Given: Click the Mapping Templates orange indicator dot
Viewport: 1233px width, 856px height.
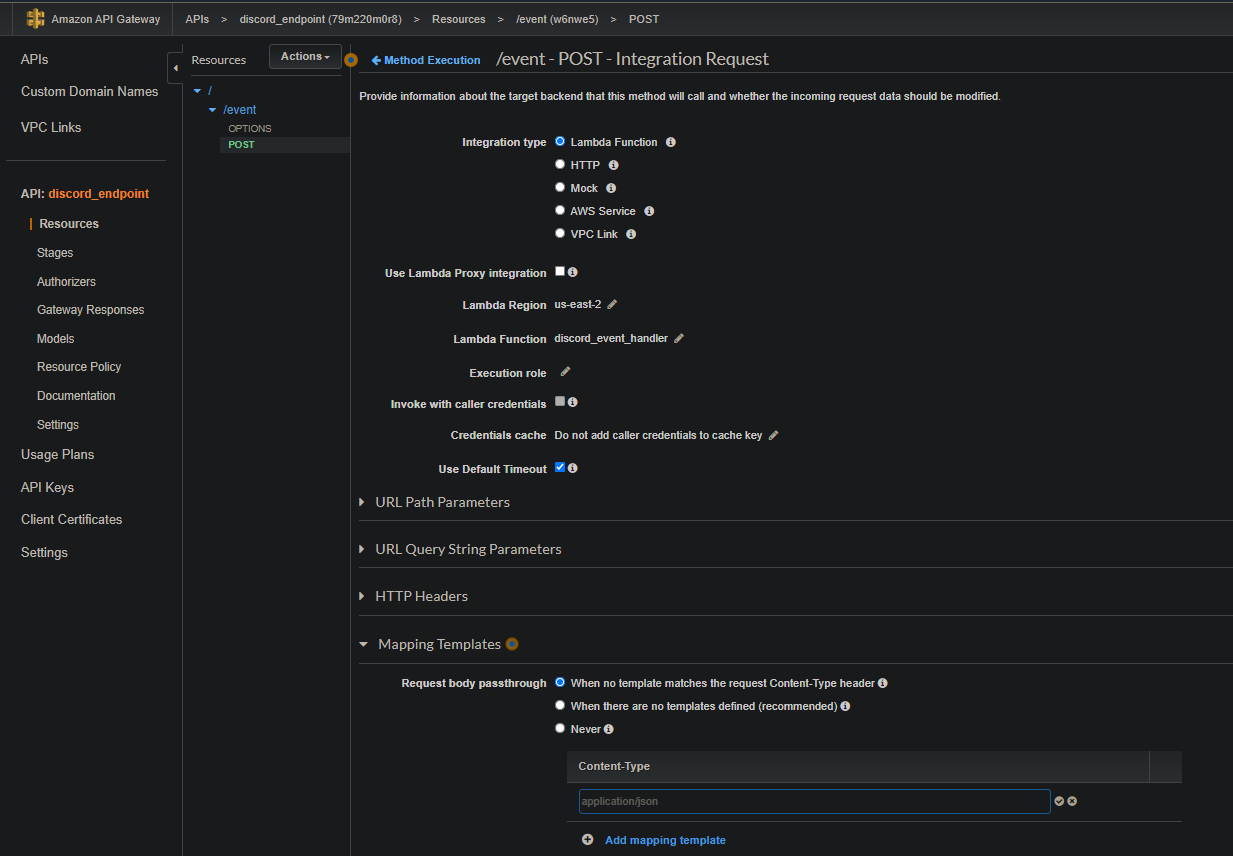Looking at the screenshot, I should [512, 644].
